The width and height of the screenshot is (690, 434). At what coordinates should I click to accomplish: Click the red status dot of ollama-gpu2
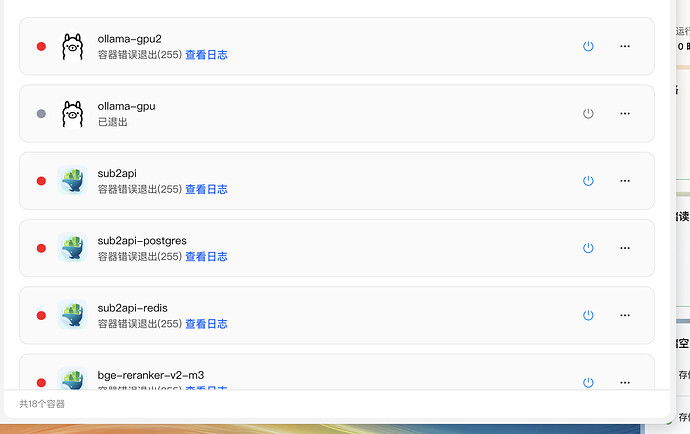[x=41, y=46]
